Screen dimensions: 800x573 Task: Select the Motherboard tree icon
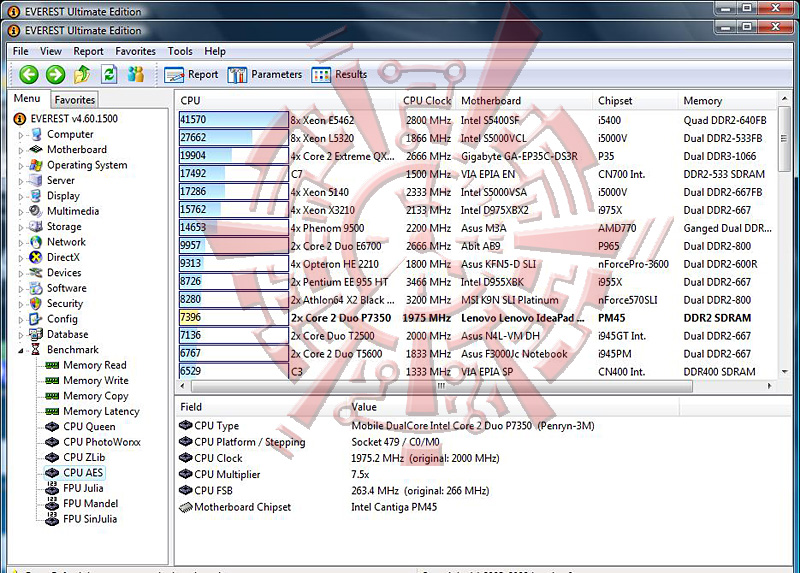[36, 150]
